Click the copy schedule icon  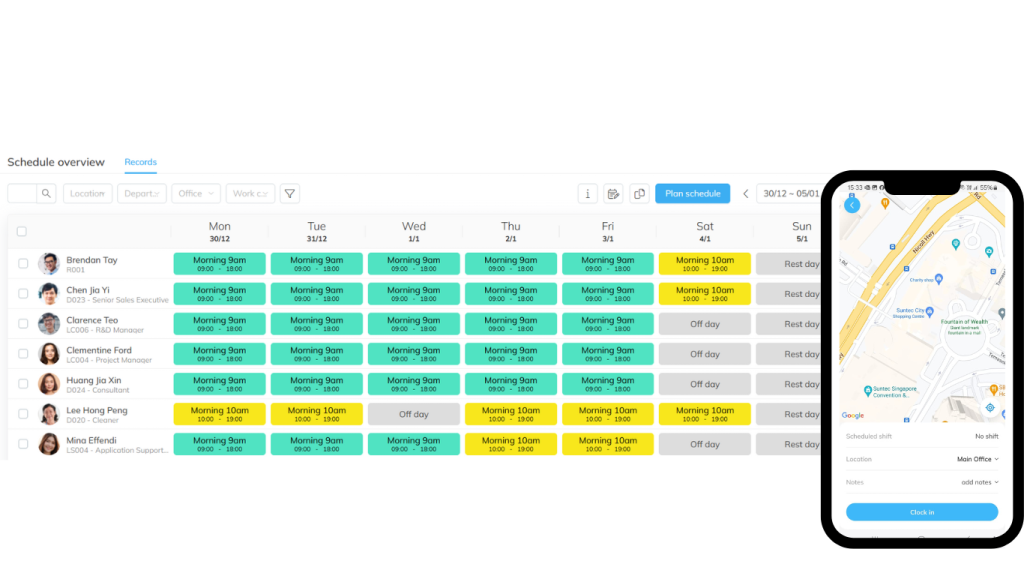click(639, 193)
